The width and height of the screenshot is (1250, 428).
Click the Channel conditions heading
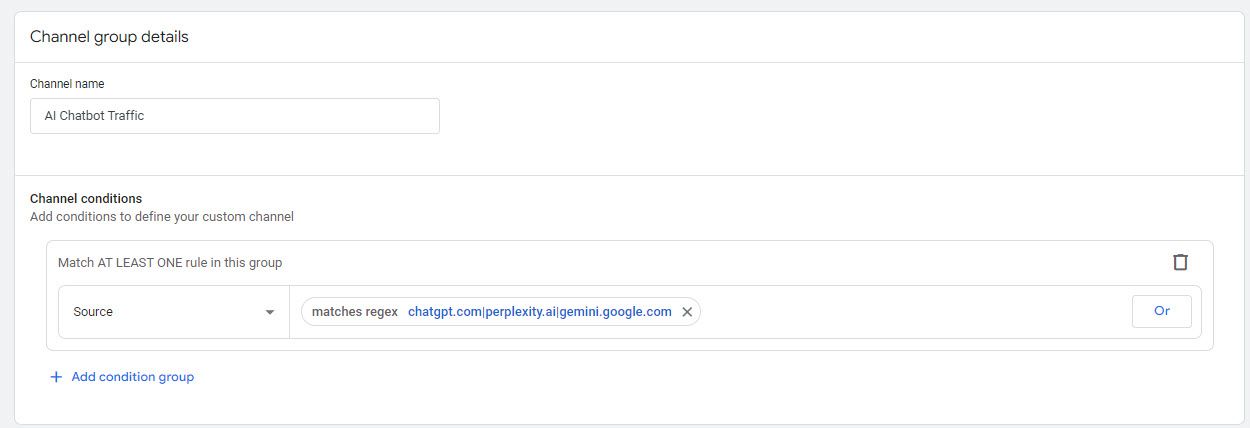coord(86,199)
